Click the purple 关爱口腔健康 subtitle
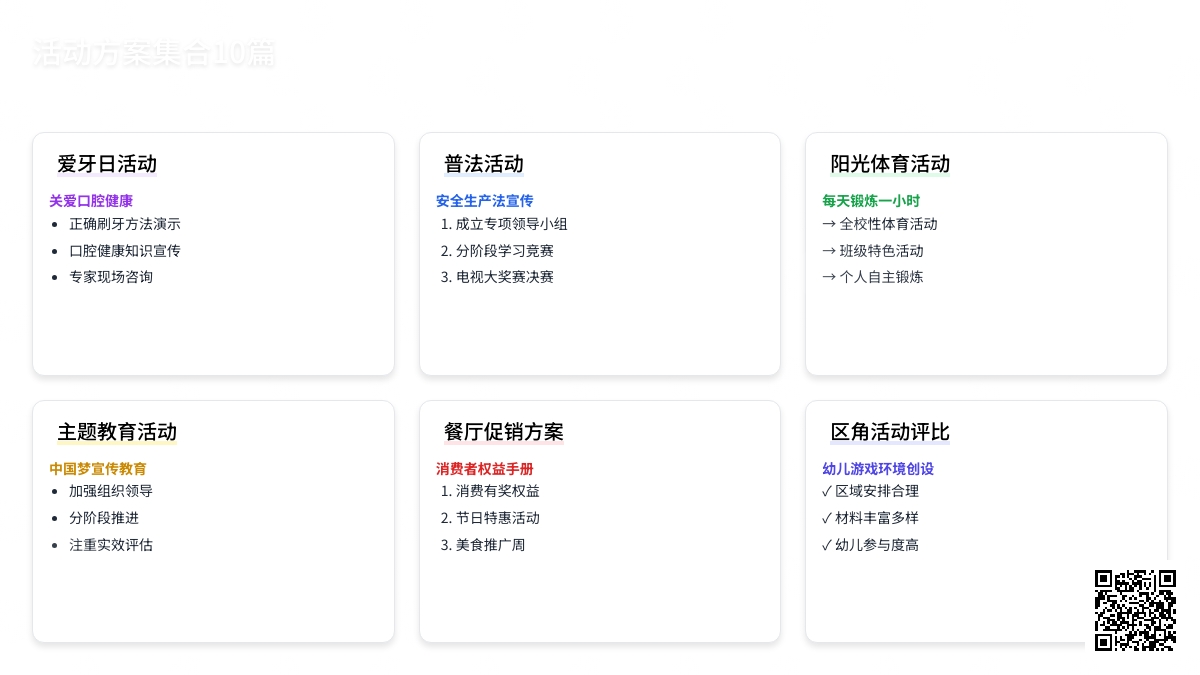 pos(91,201)
